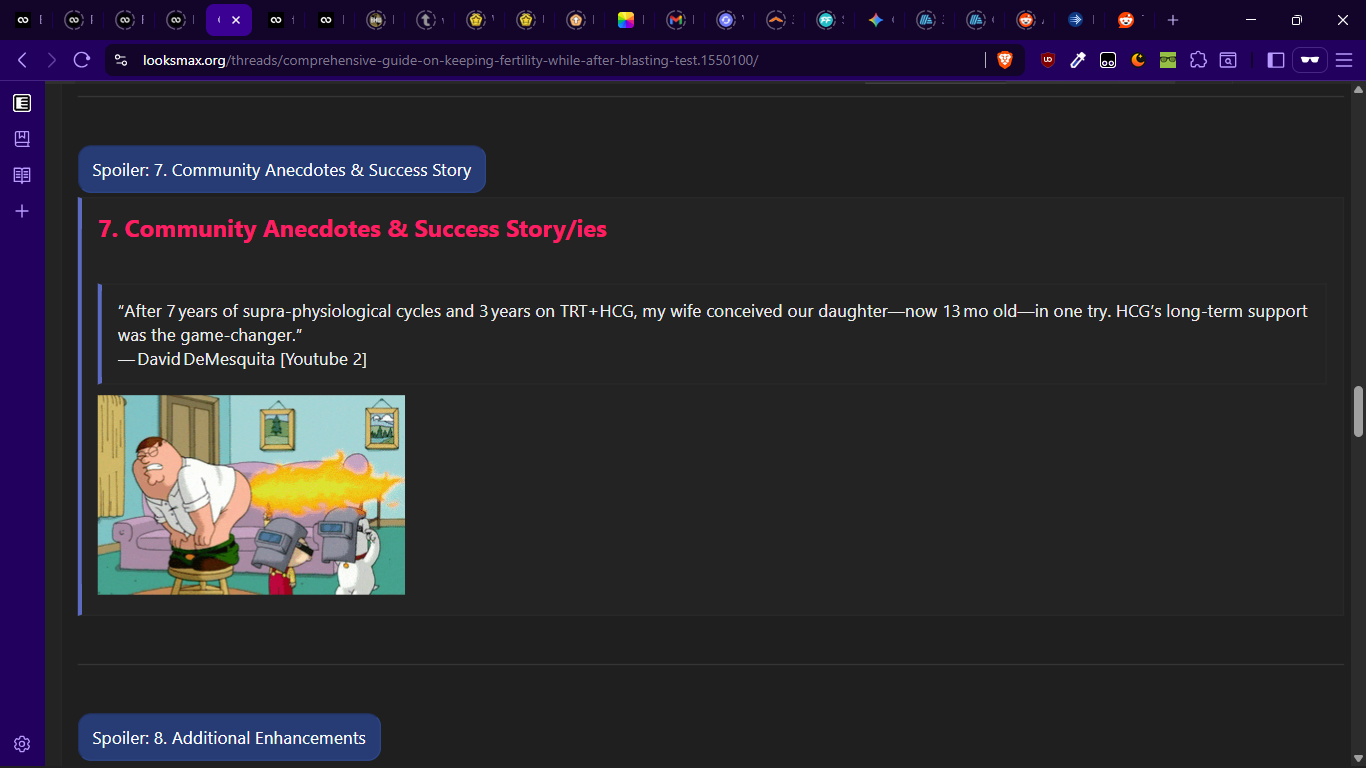Image resolution: width=1366 pixels, height=768 pixels.
Task: Open the uBlock Origin extension
Action: pos(1048,60)
